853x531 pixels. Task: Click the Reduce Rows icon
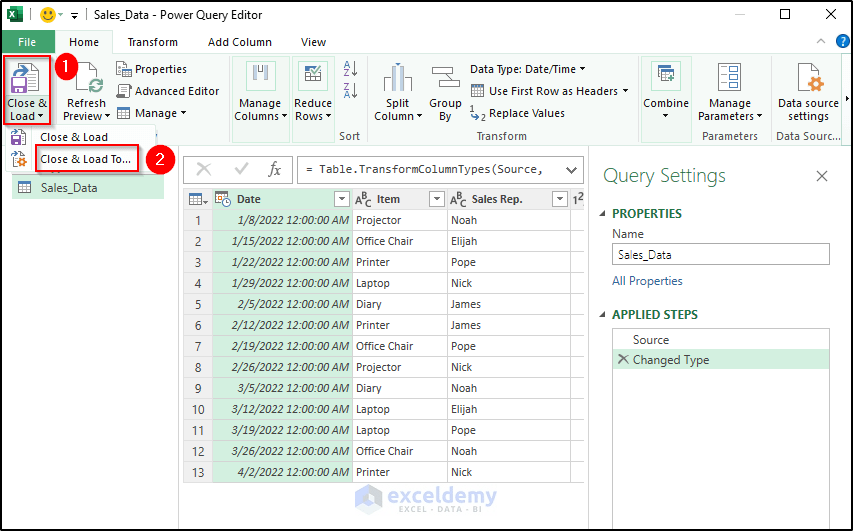313,77
